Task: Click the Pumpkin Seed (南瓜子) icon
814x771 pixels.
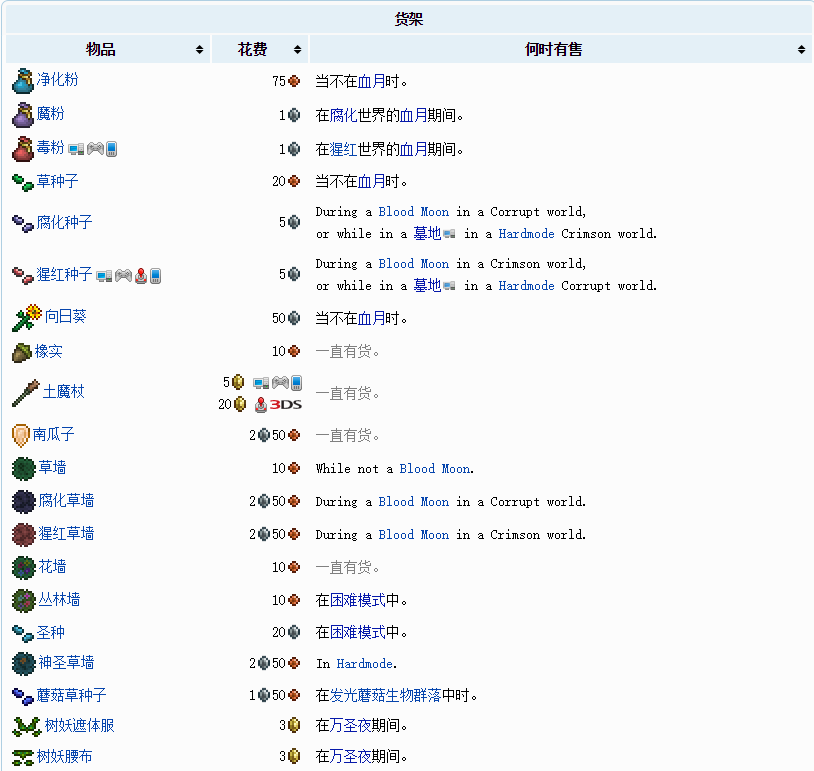Action: pyautogui.click(x=21, y=435)
